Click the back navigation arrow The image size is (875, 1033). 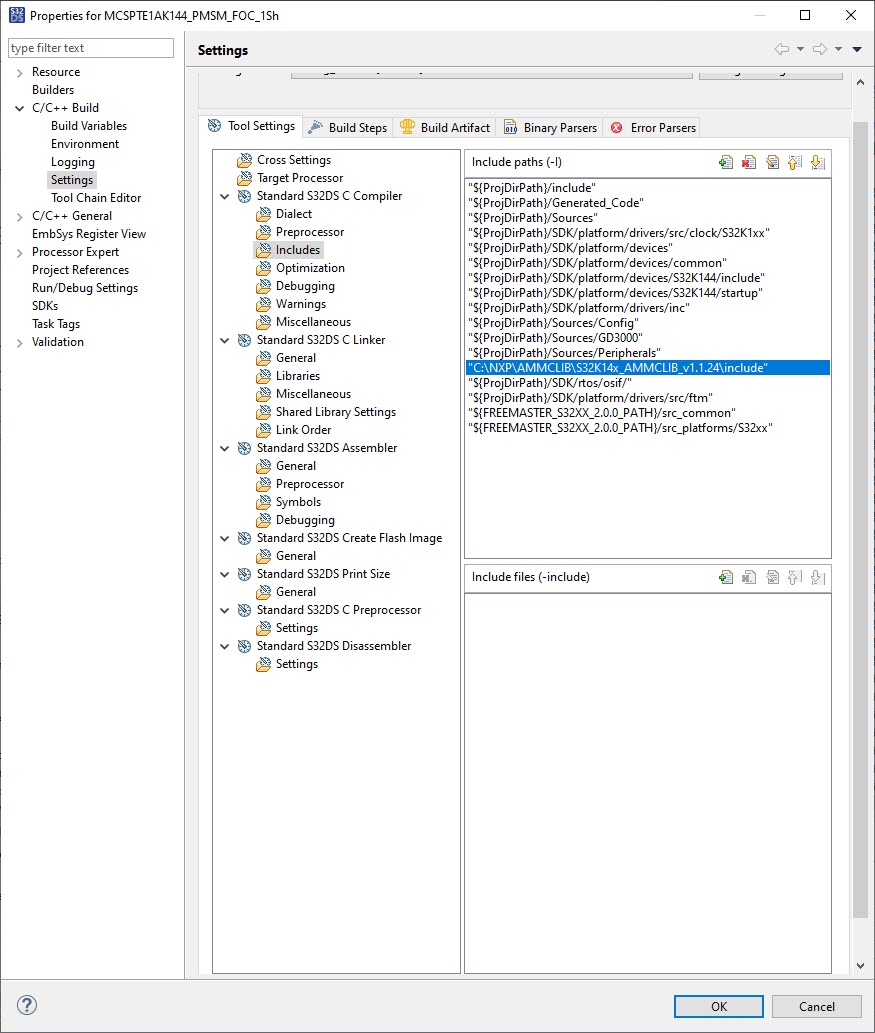(781, 48)
